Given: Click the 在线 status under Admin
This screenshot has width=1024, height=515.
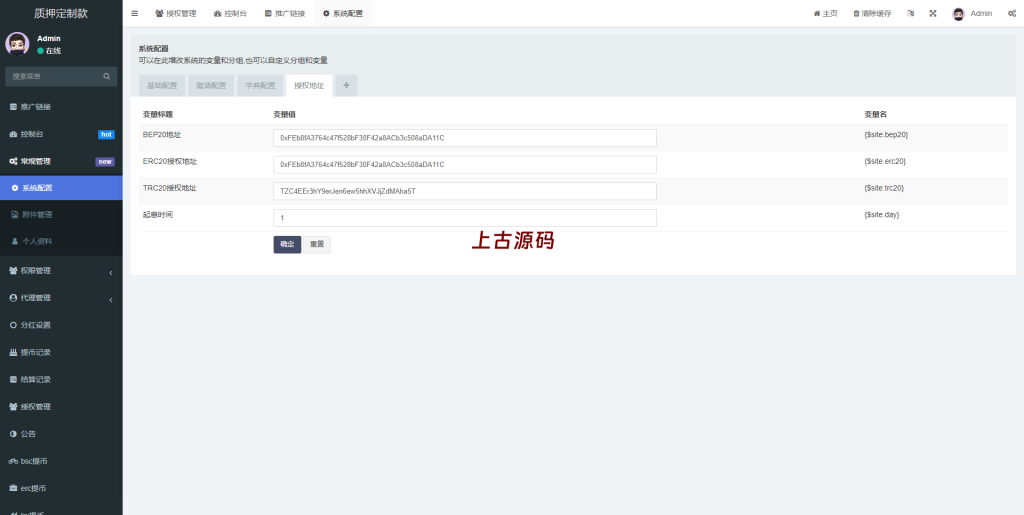Looking at the screenshot, I should click(x=49, y=51).
